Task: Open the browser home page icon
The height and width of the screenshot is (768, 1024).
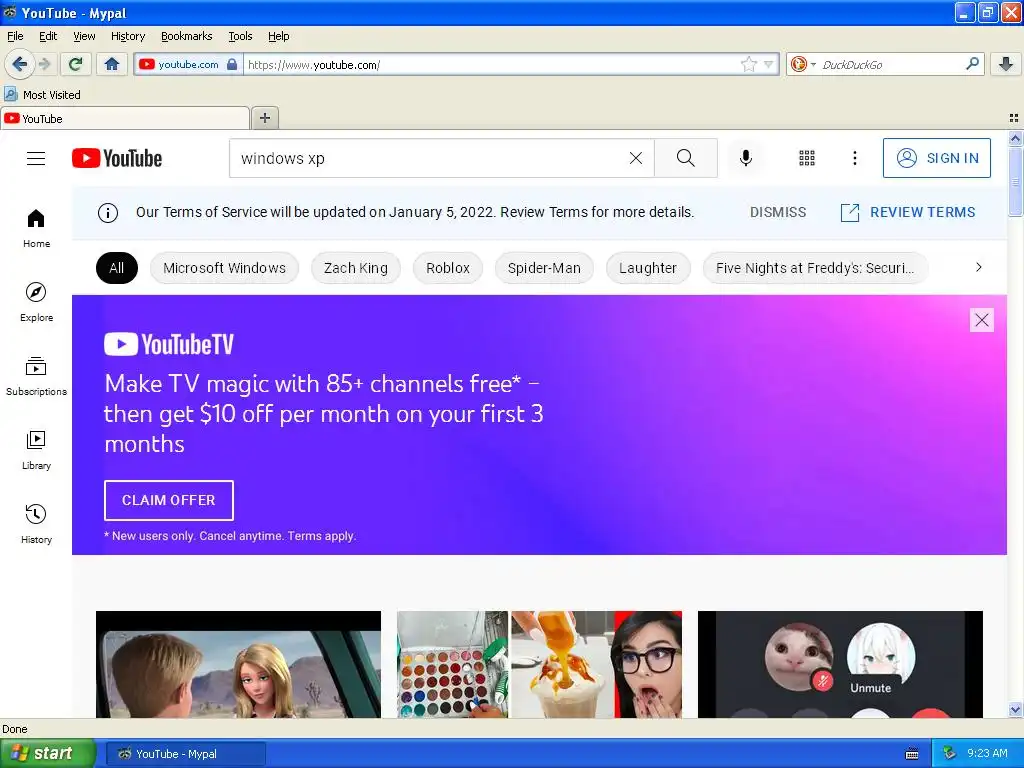Action: 112,64
